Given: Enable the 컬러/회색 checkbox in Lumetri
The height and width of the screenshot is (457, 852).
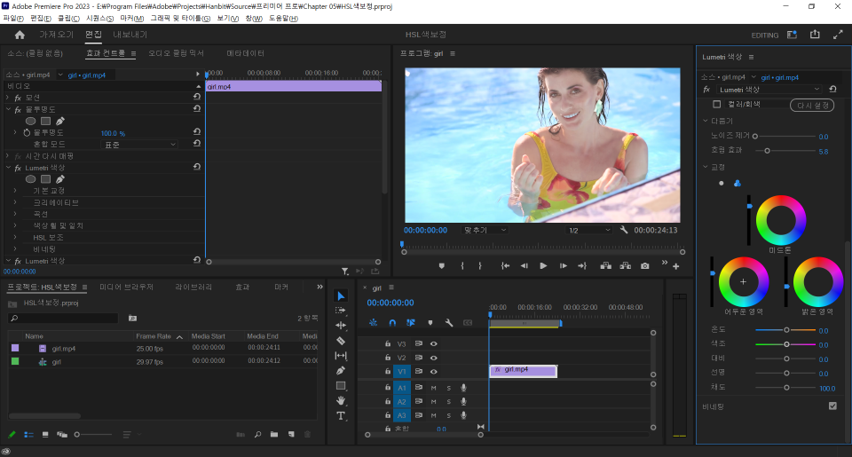Looking at the screenshot, I should coord(717,104).
